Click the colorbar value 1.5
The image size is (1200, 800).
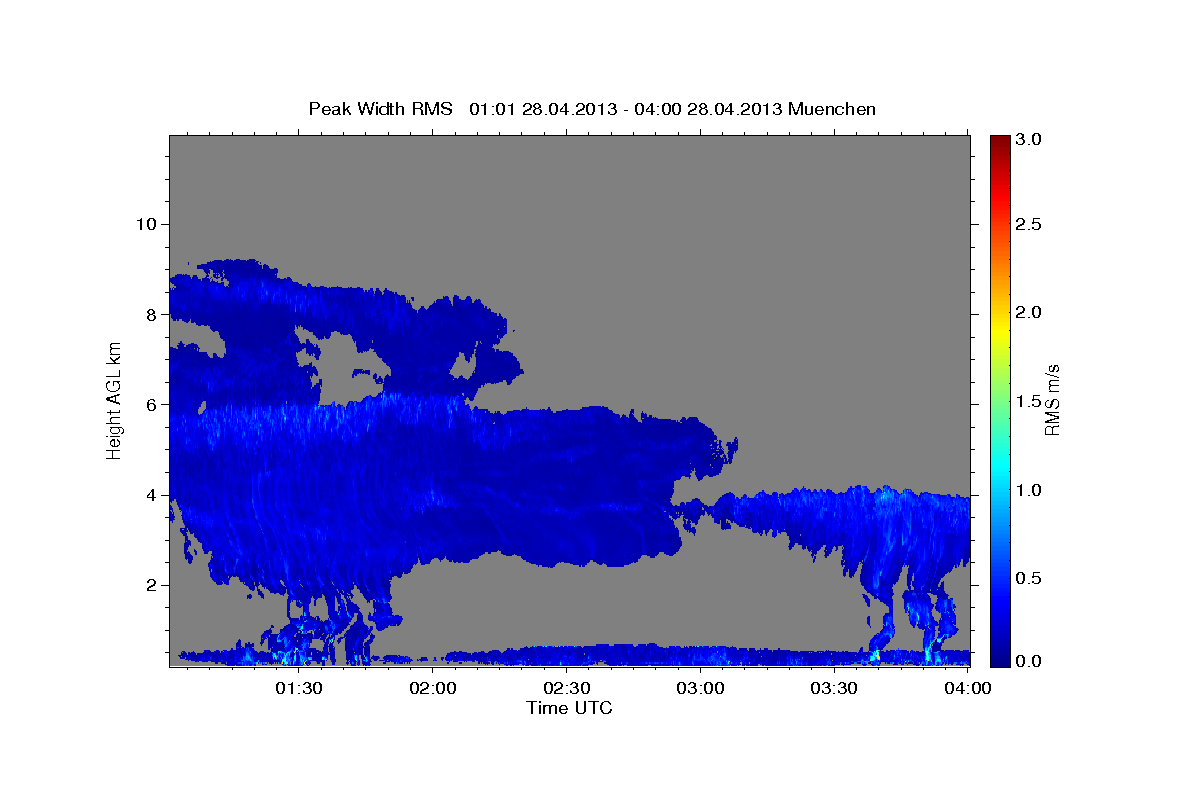click(x=1029, y=401)
